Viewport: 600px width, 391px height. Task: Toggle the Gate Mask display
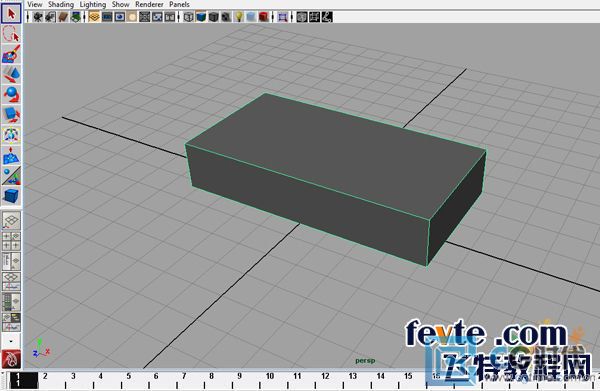click(132, 17)
